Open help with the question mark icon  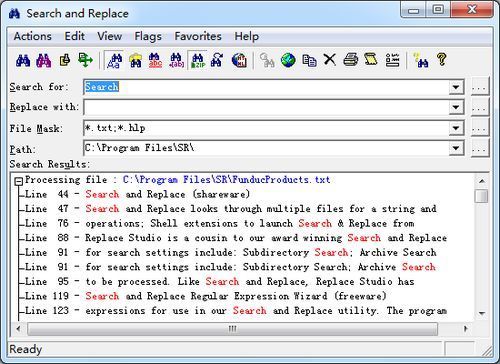pyautogui.click(x=442, y=60)
